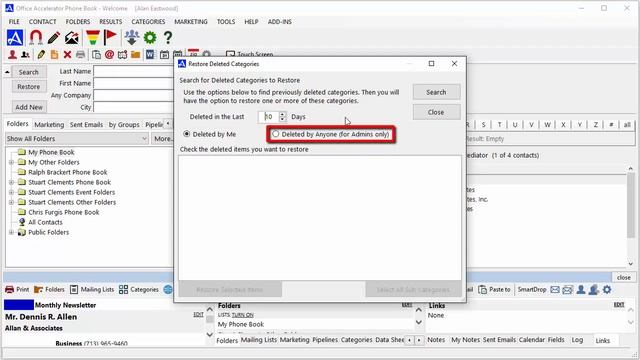Click the Close button in the dialog
Image resolution: width=640 pixels, height=360 pixels.
(x=436, y=112)
